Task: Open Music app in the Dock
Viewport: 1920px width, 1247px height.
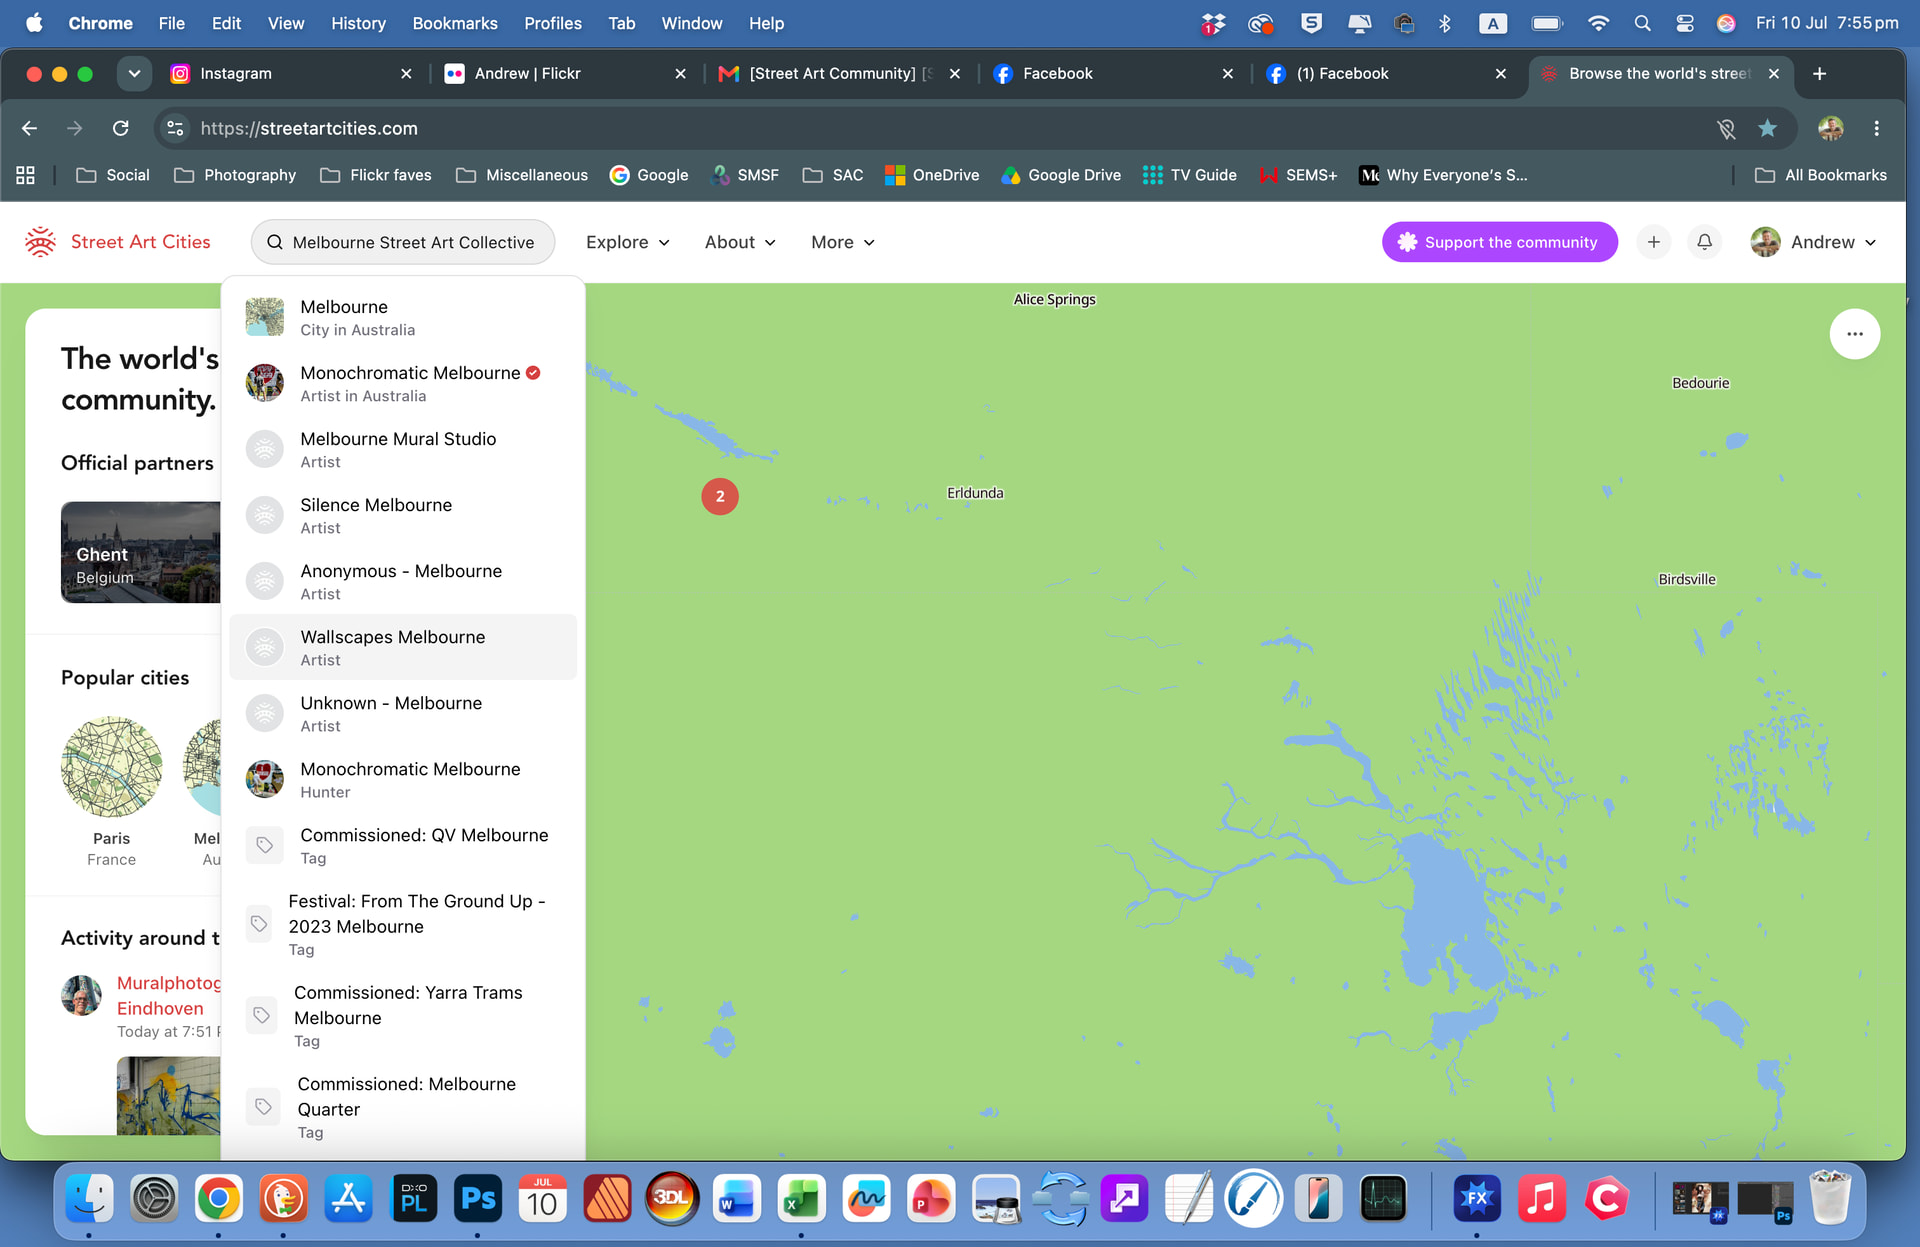Action: coord(1542,1198)
